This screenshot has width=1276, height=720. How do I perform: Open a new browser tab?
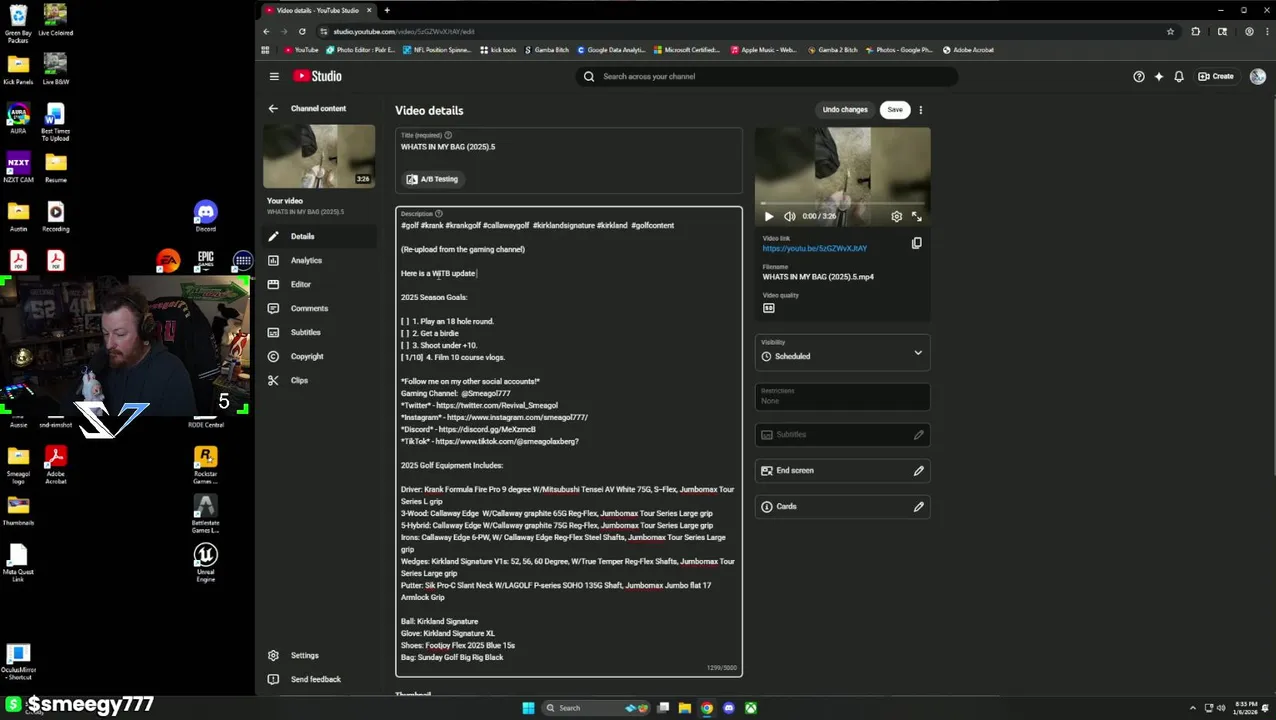387,10
